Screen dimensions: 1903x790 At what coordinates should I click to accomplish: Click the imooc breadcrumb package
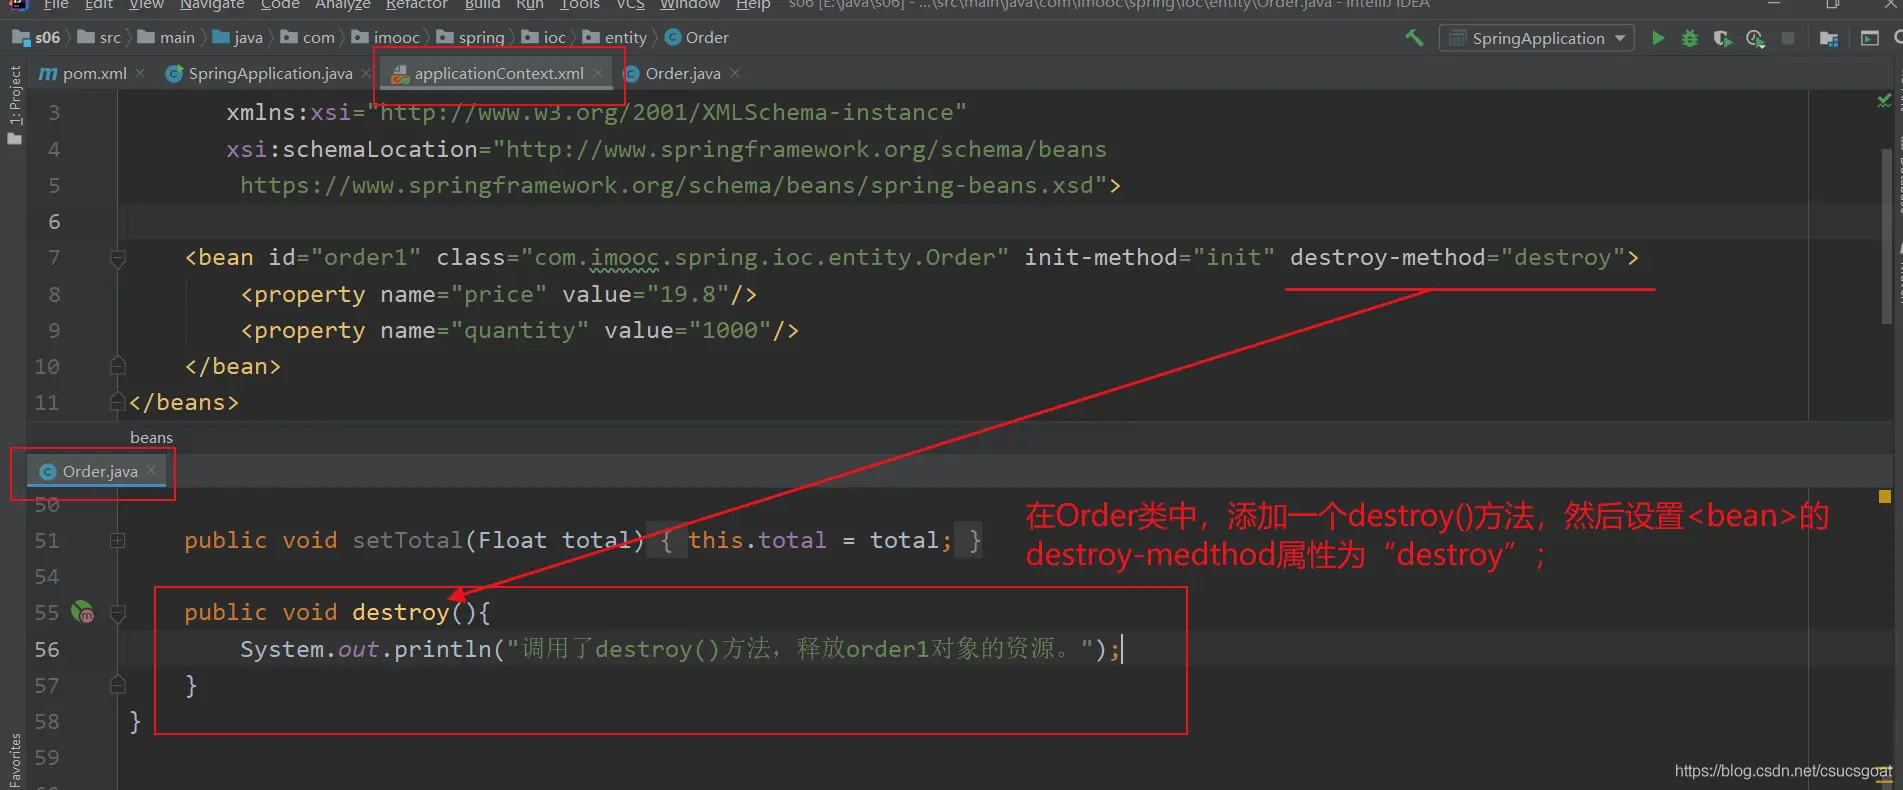[x=386, y=38]
